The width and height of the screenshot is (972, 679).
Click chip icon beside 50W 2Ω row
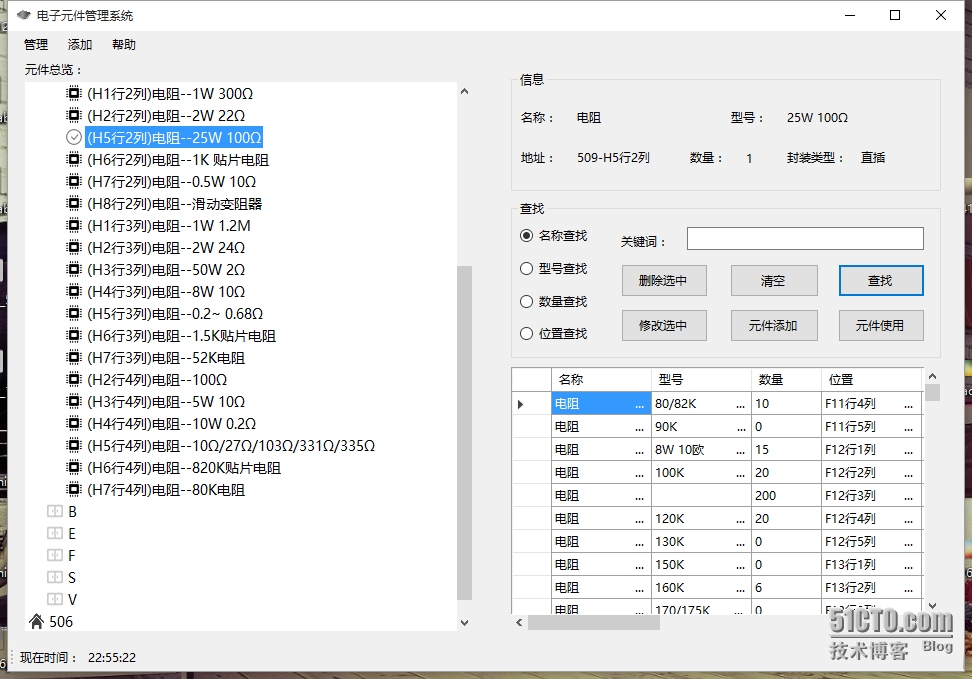tap(74, 269)
